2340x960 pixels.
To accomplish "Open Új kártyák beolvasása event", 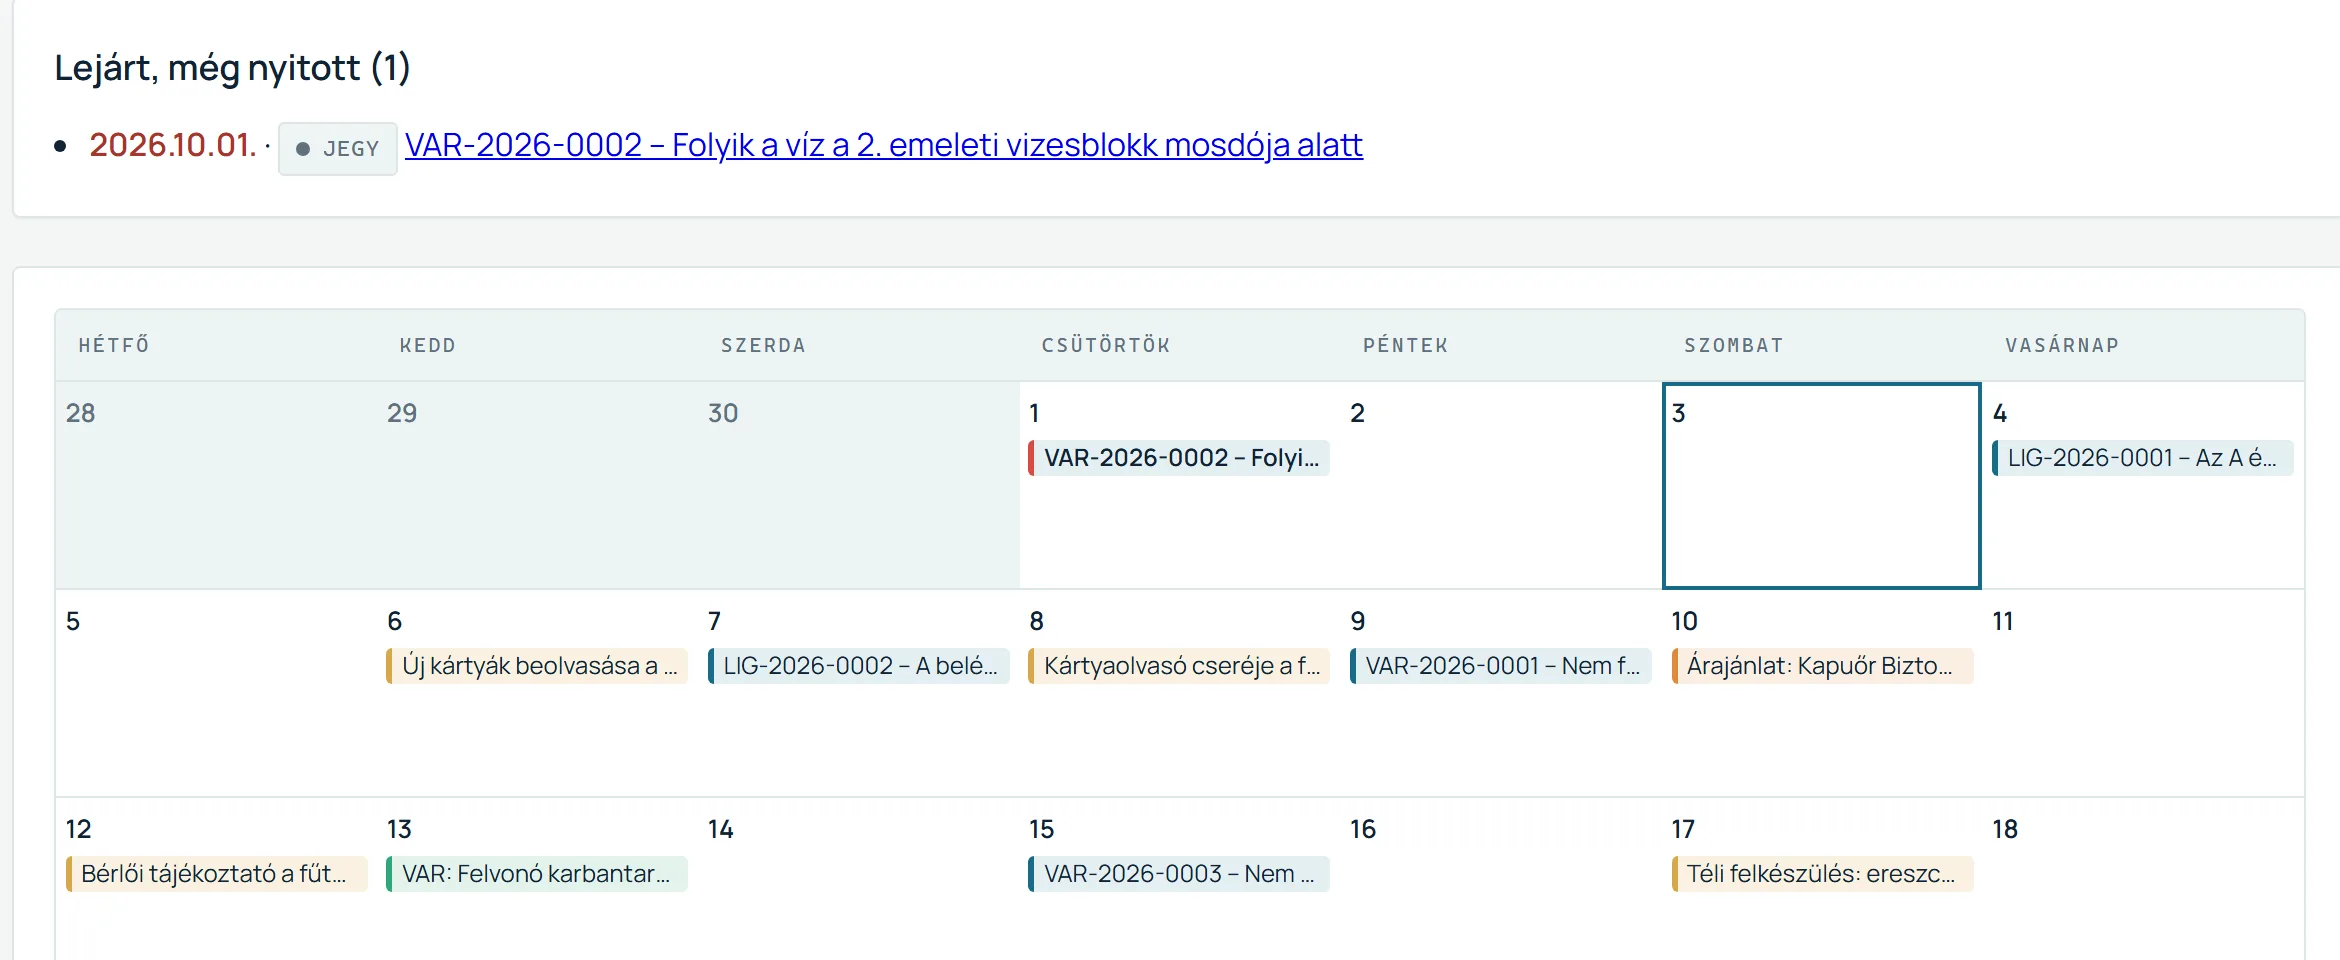I will click(x=537, y=666).
